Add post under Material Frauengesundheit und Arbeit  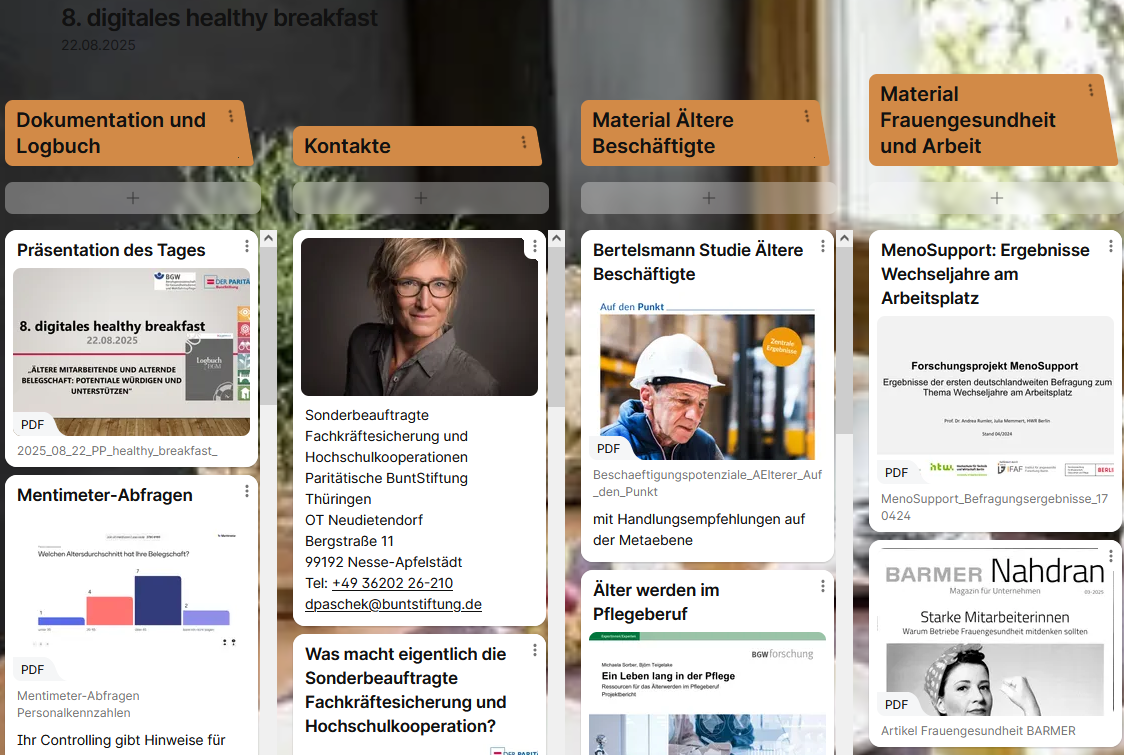point(997,198)
